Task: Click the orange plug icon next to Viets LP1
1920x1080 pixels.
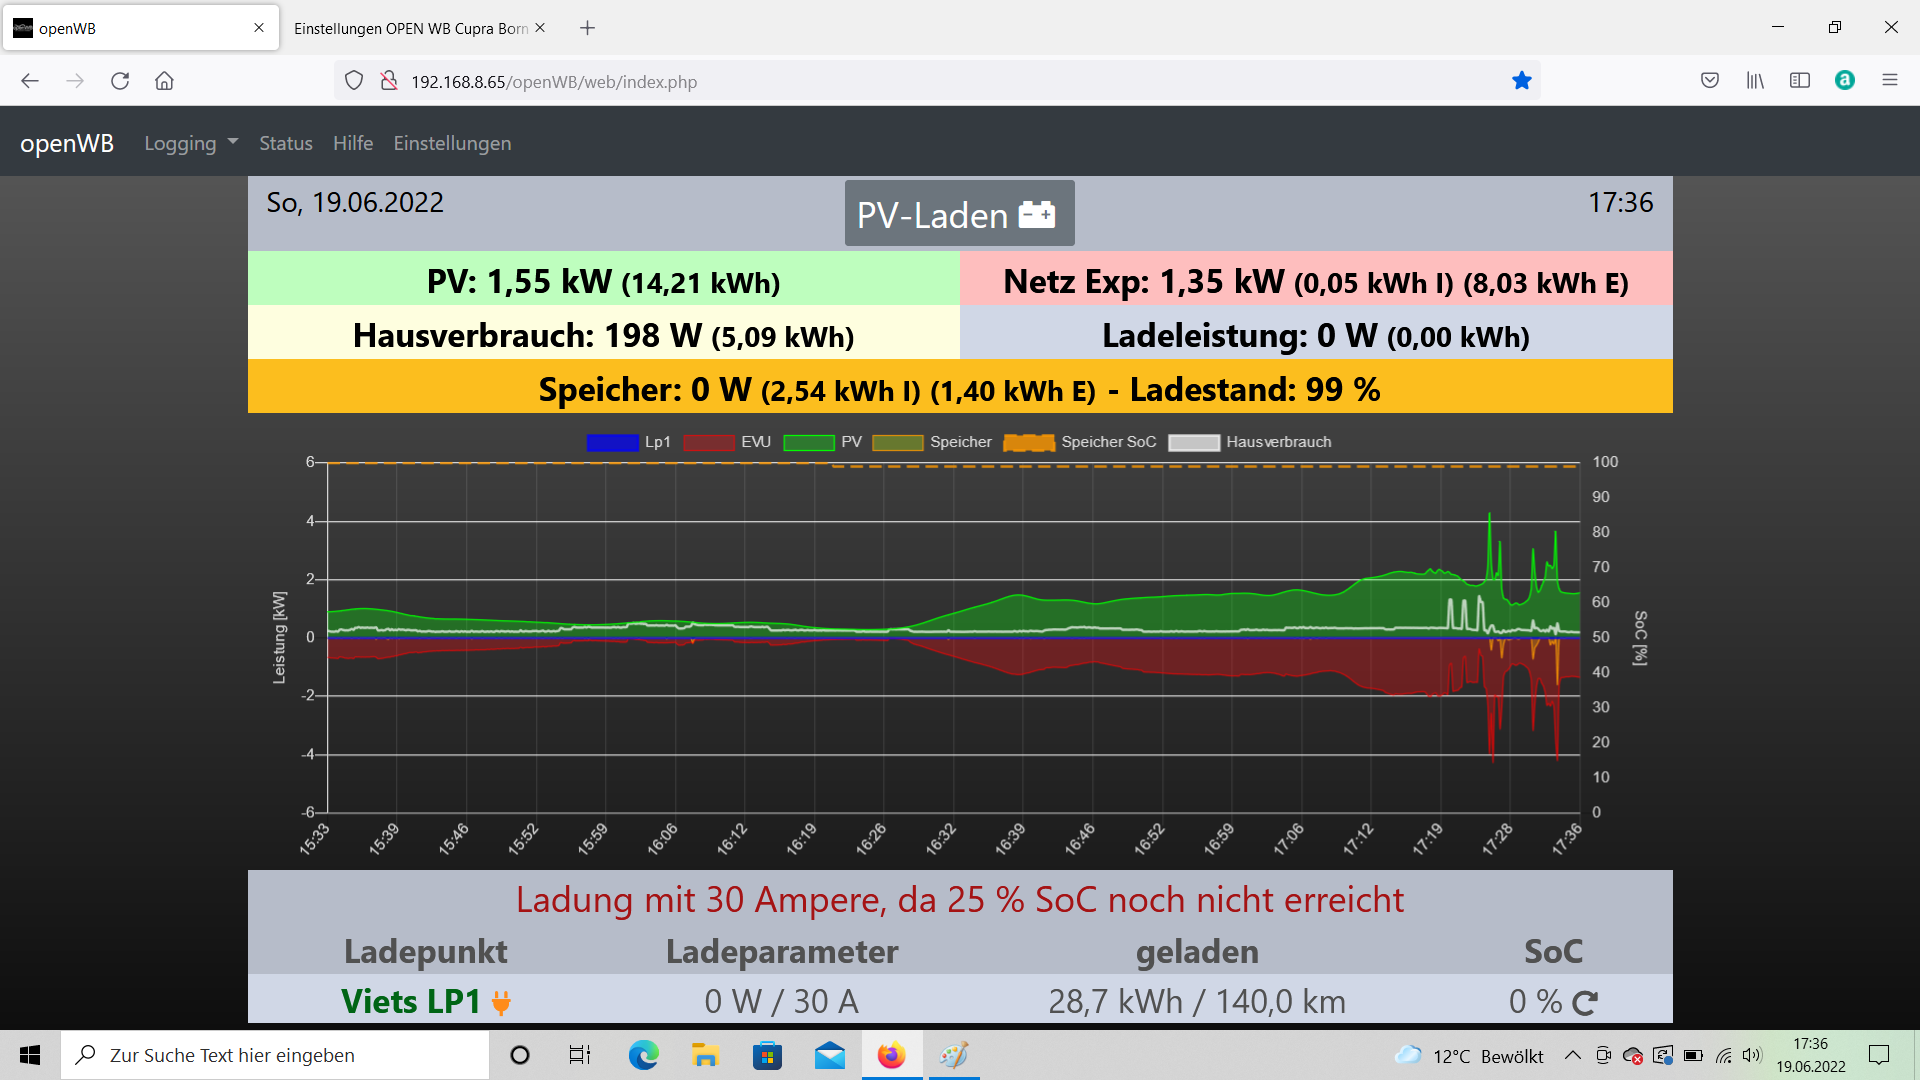Action: [502, 1002]
